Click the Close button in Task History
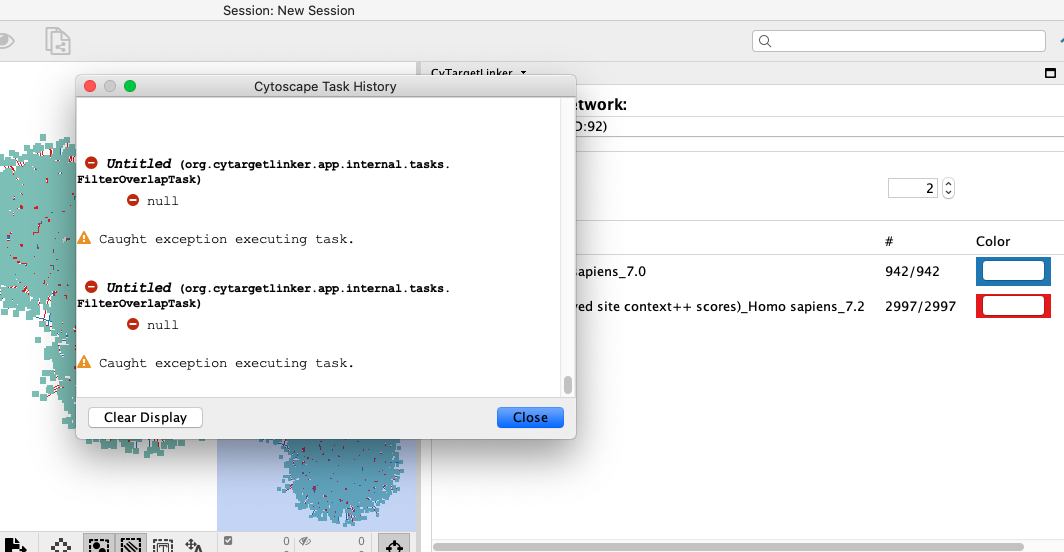The image size is (1064, 552). point(530,418)
